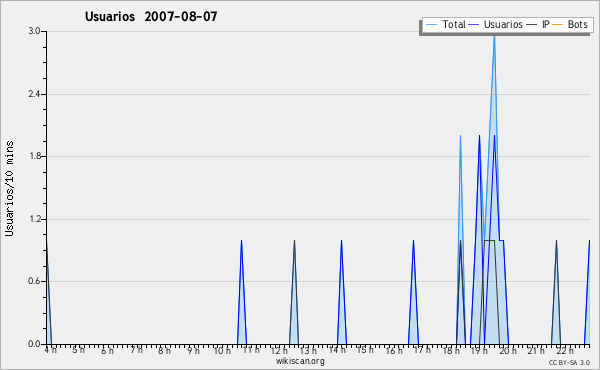Click the chart title 'Usuarios 2007-08-07'
Screen dimensions: 600x370
pos(151,16)
